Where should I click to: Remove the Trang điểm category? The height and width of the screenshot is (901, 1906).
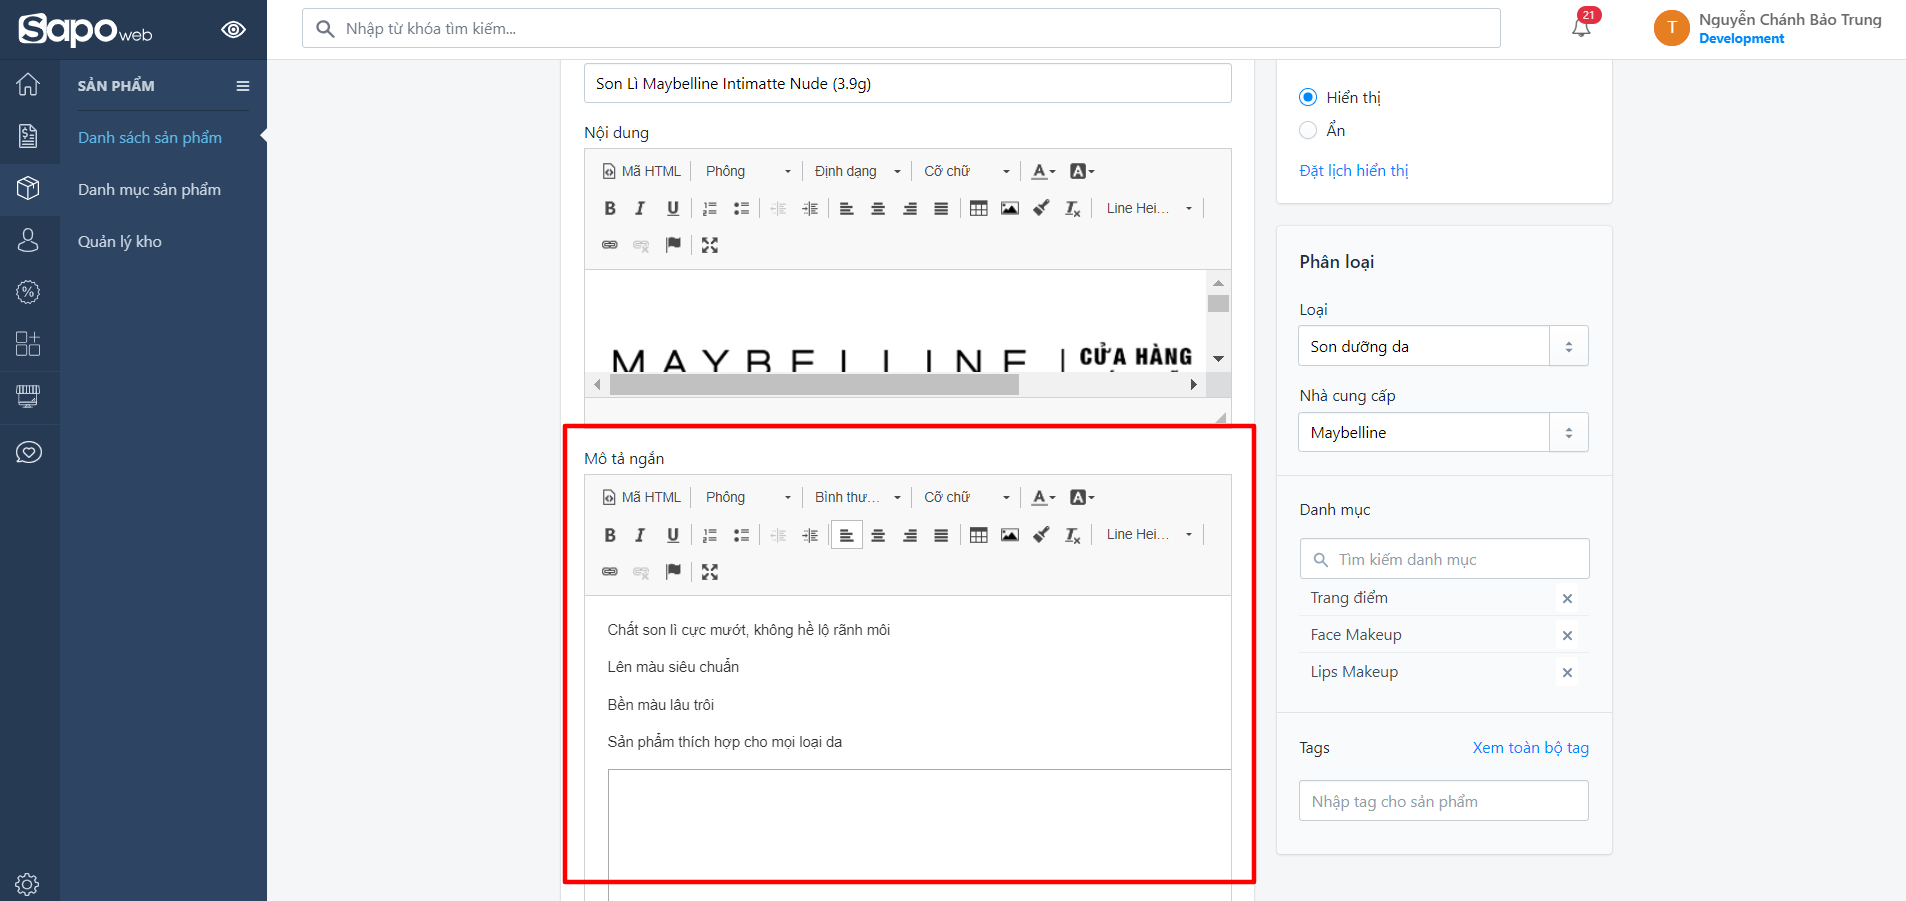coord(1567,598)
